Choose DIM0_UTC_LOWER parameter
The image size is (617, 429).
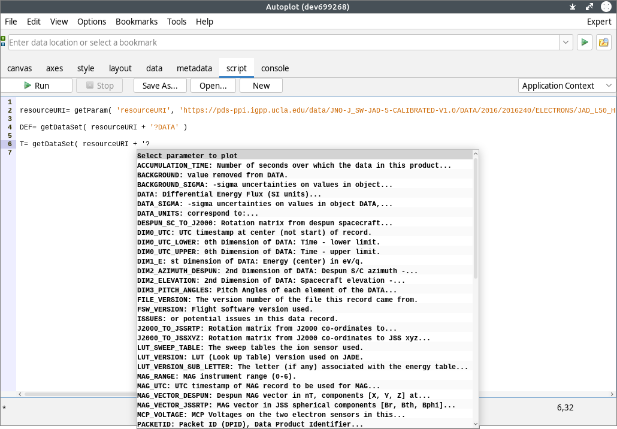pos(305,242)
